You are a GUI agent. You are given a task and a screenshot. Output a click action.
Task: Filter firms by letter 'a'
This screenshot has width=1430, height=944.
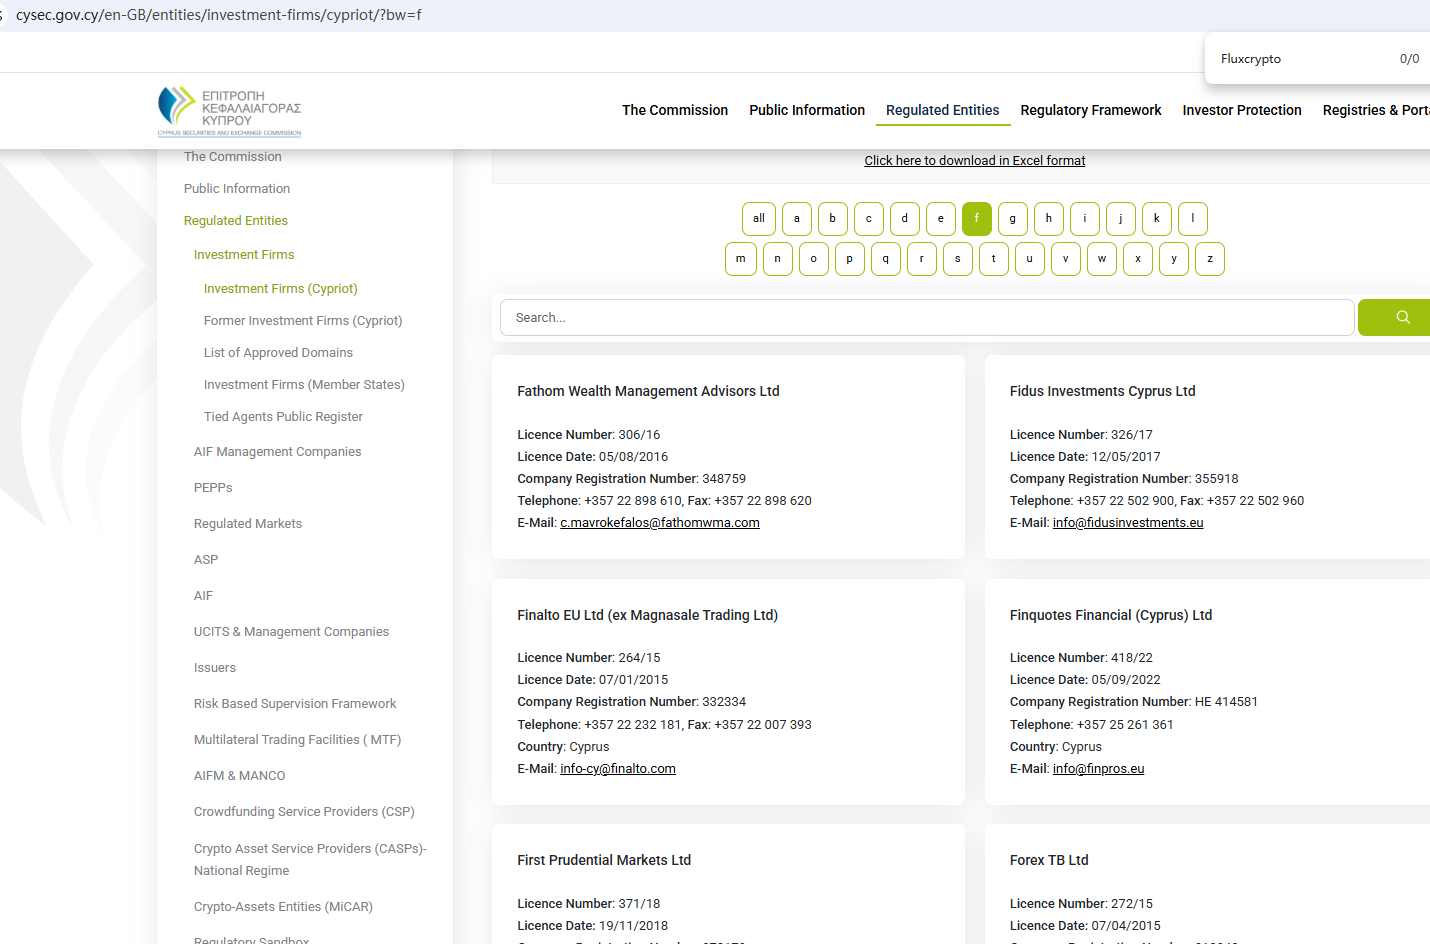tap(796, 218)
